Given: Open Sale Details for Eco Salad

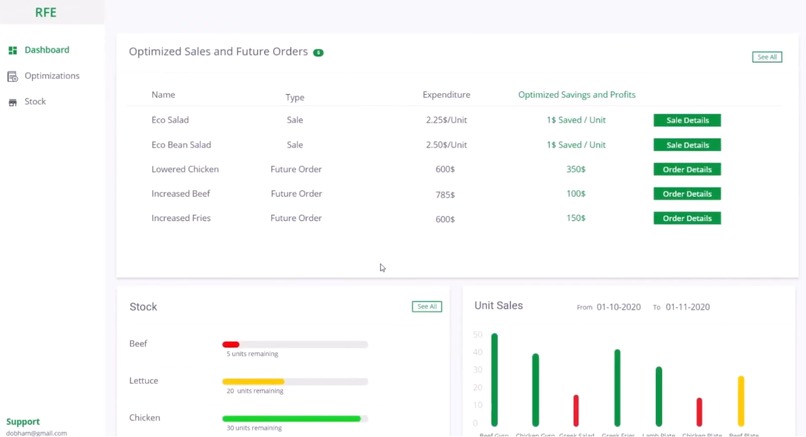Looking at the screenshot, I should [x=687, y=120].
